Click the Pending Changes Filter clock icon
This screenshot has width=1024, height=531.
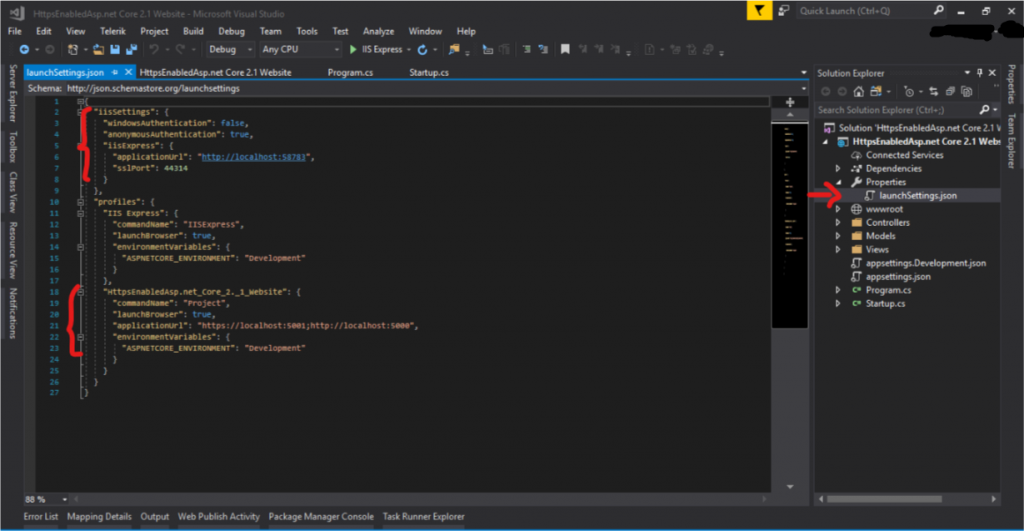[908, 91]
